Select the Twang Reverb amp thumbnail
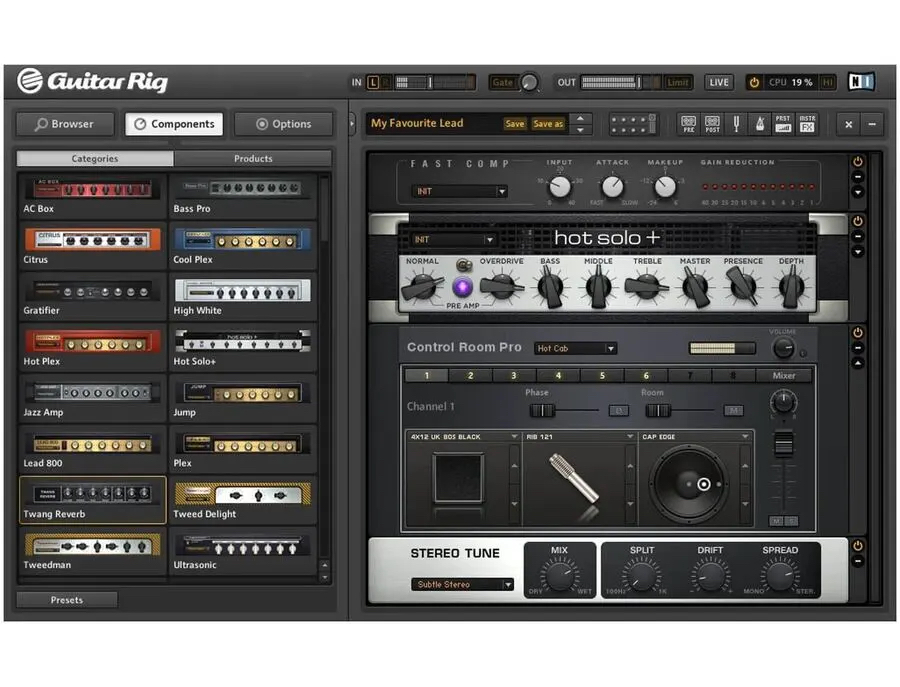Screen dimensions: 900x687 (91, 495)
